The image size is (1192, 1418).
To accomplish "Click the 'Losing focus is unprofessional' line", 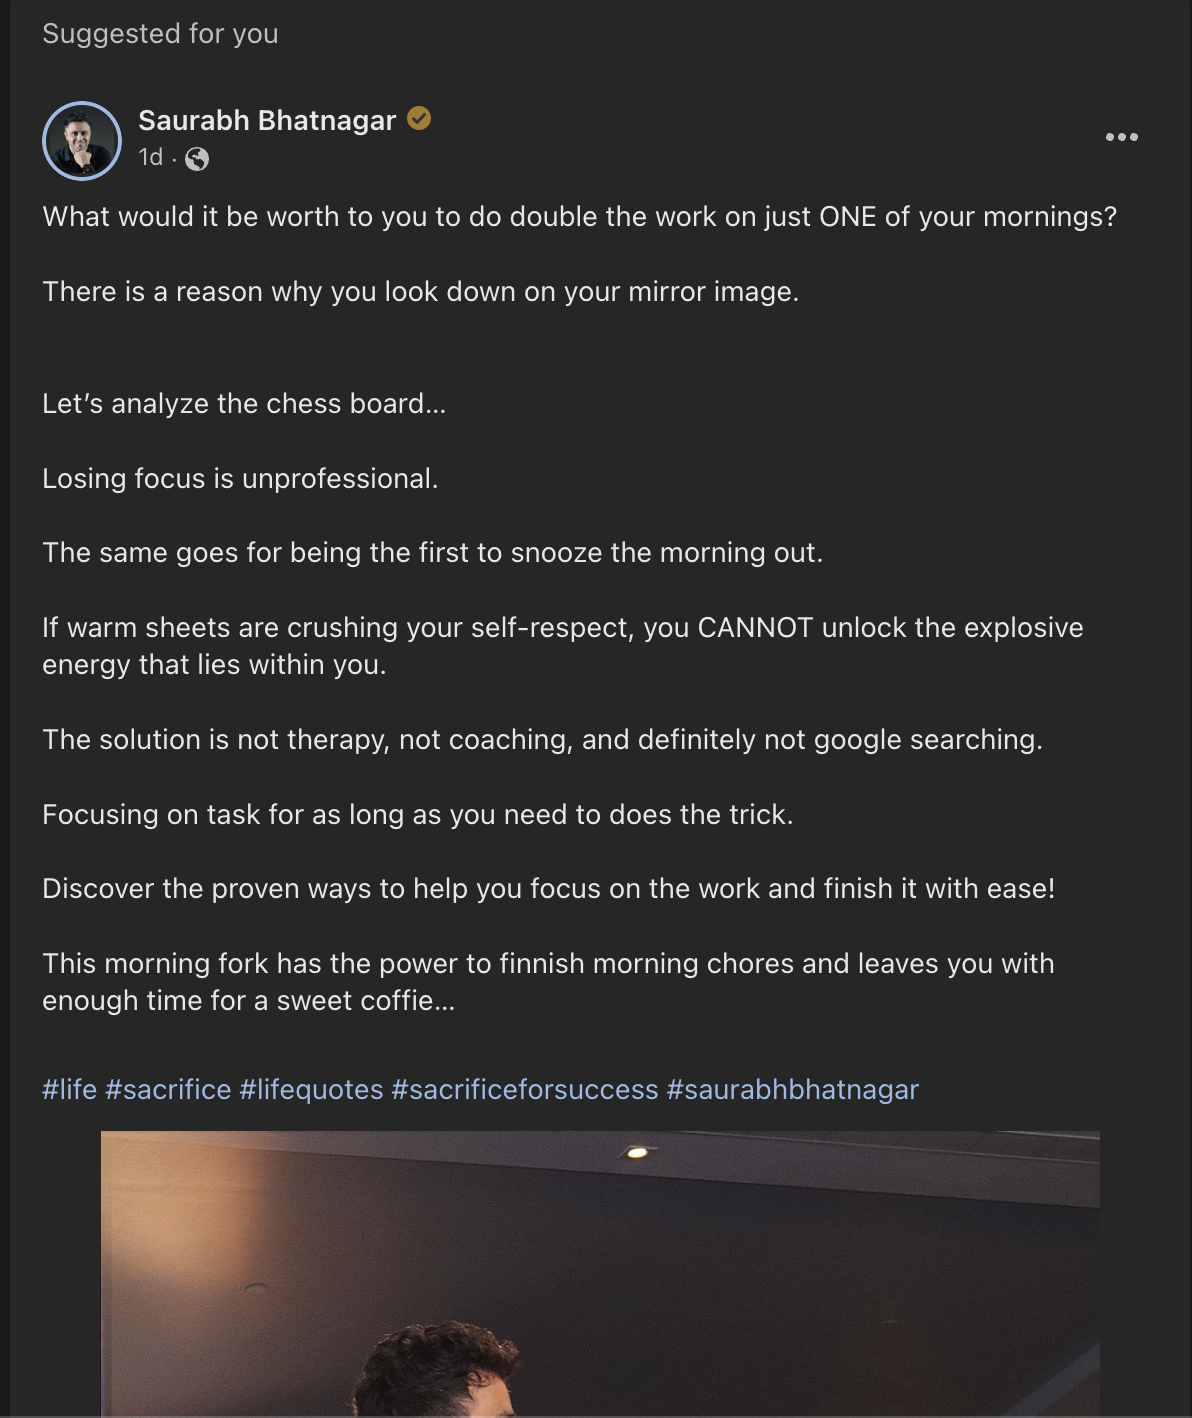I will click(240, 478).
